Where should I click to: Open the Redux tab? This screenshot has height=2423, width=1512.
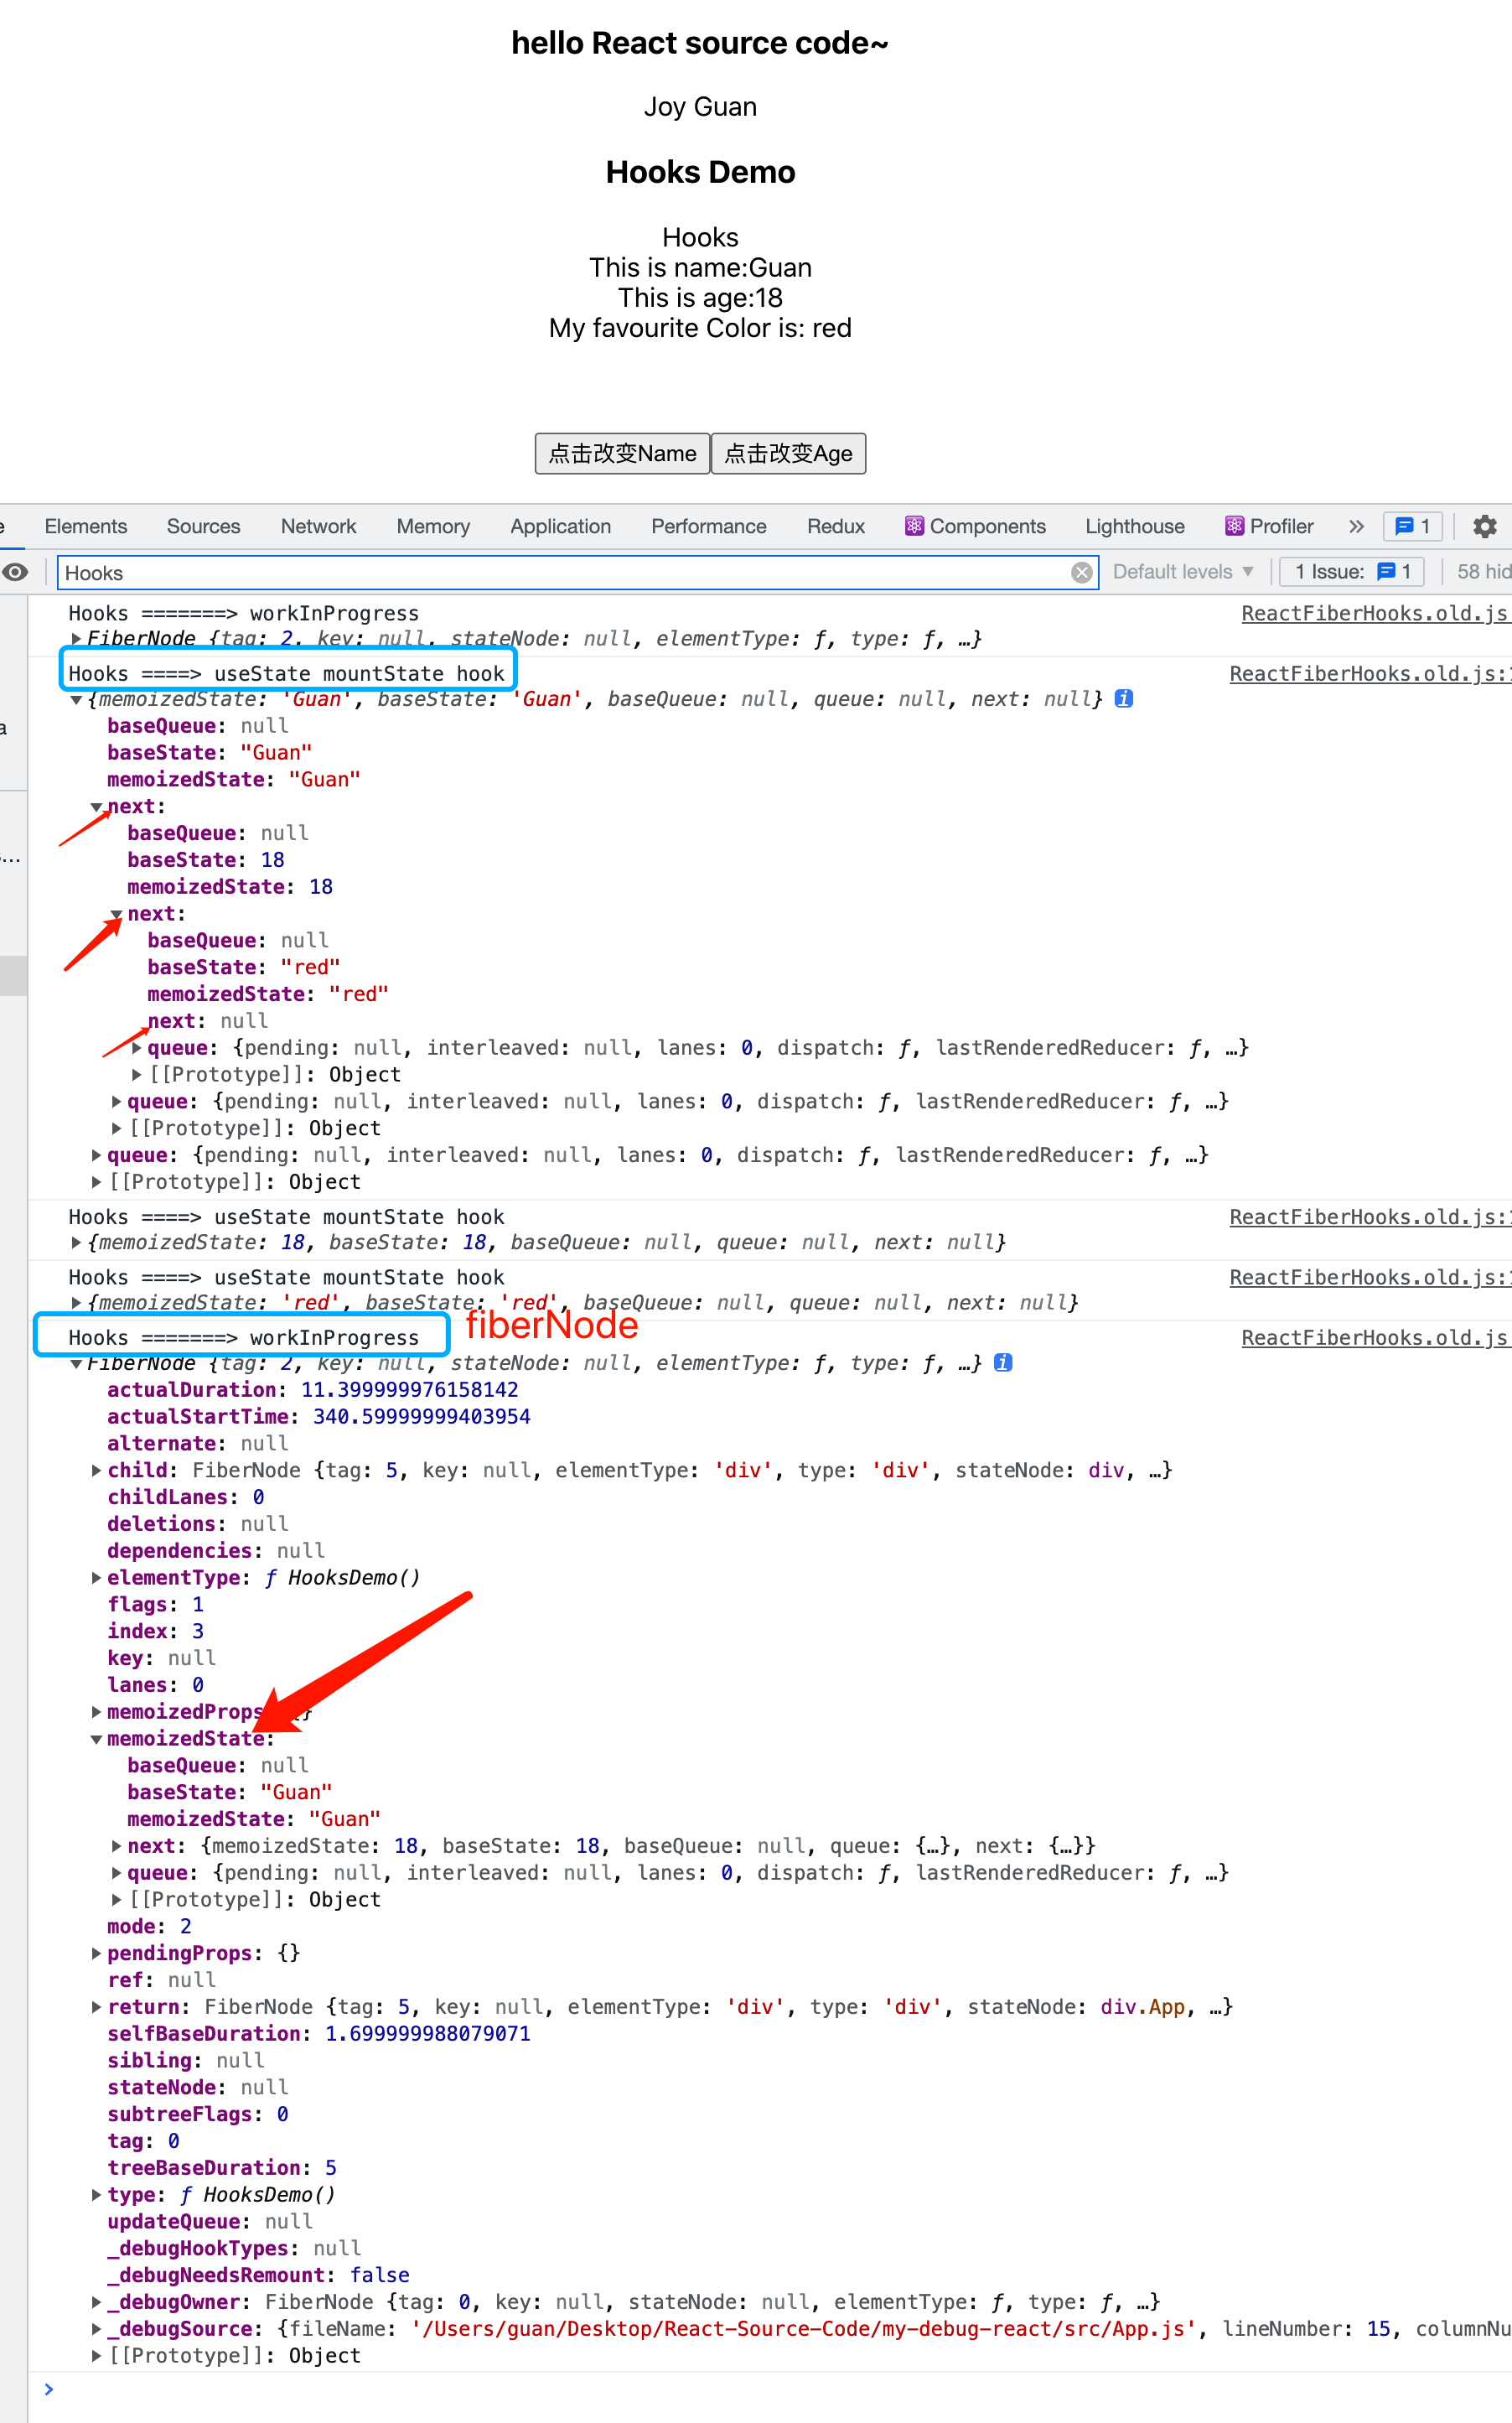(x=836, y=526)
